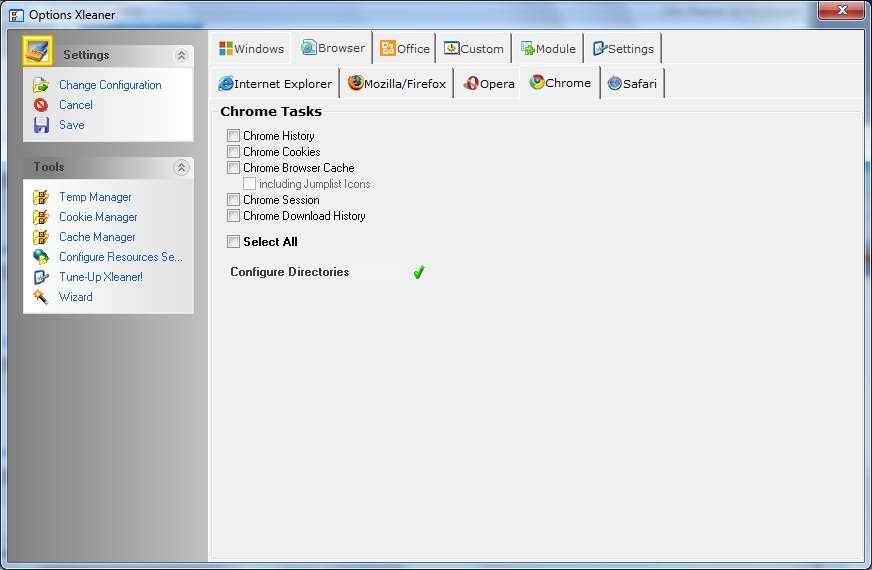This screenshot has width=872, height=570.
Task: Click the Office logo icon on Office tab
Action: point(388,48)
